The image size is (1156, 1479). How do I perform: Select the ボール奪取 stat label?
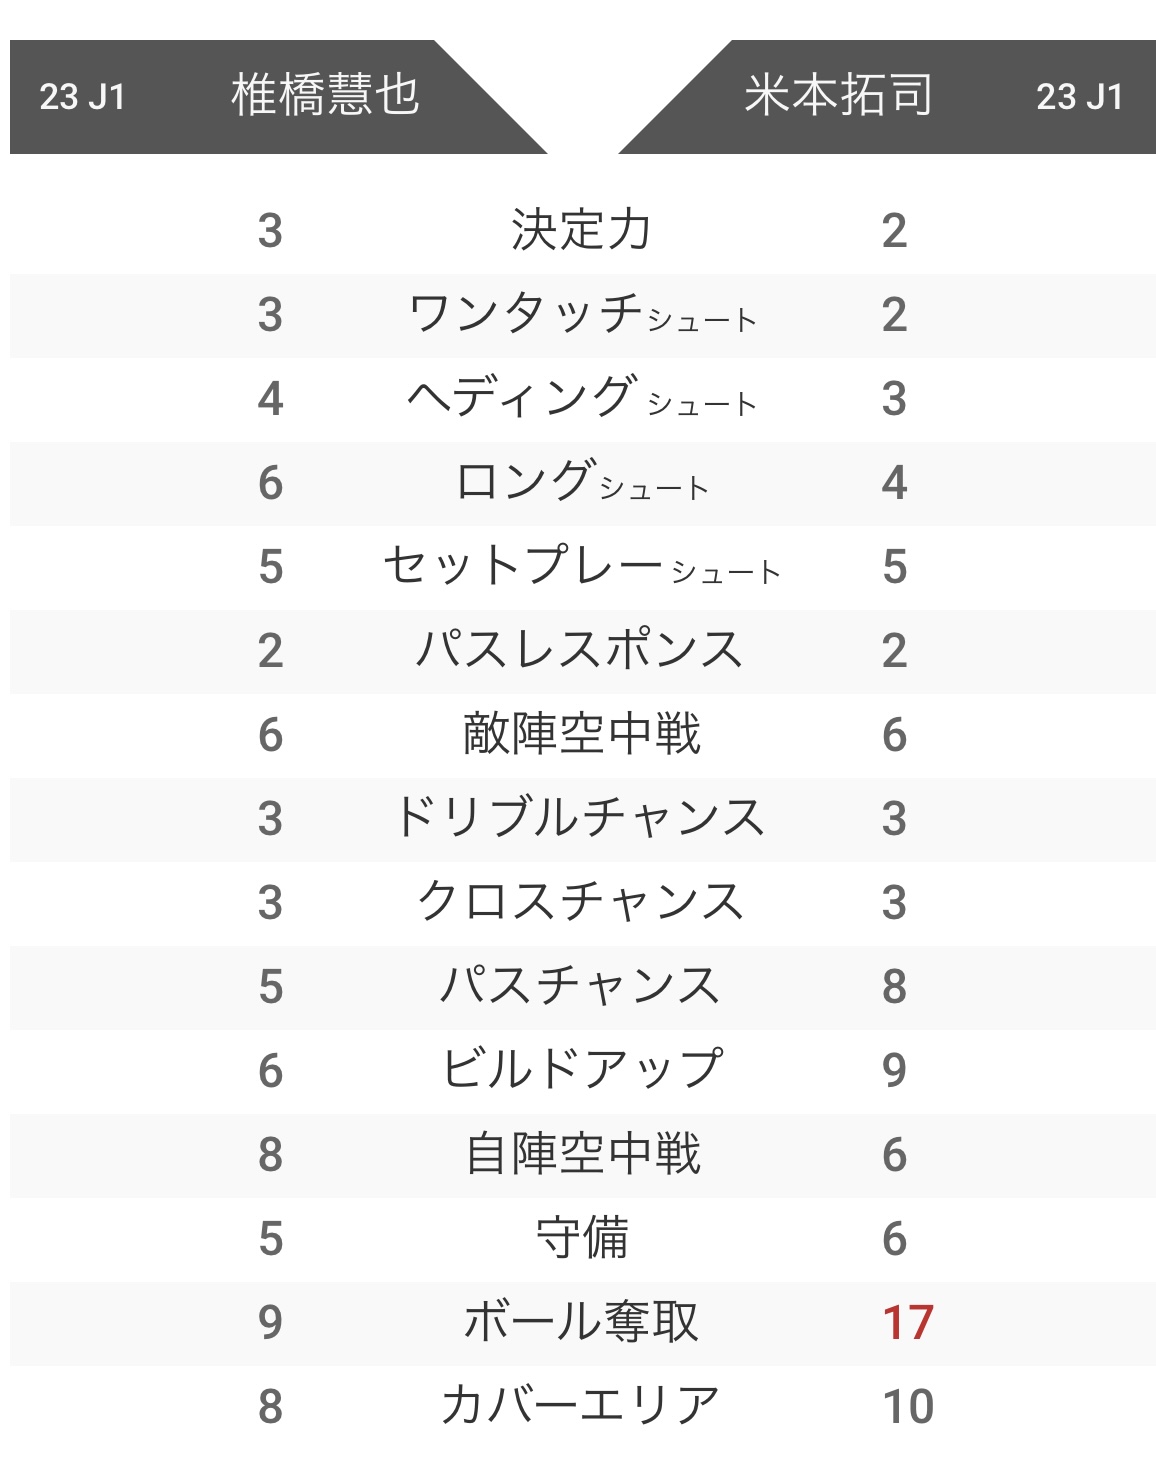tap(581, 1323)
